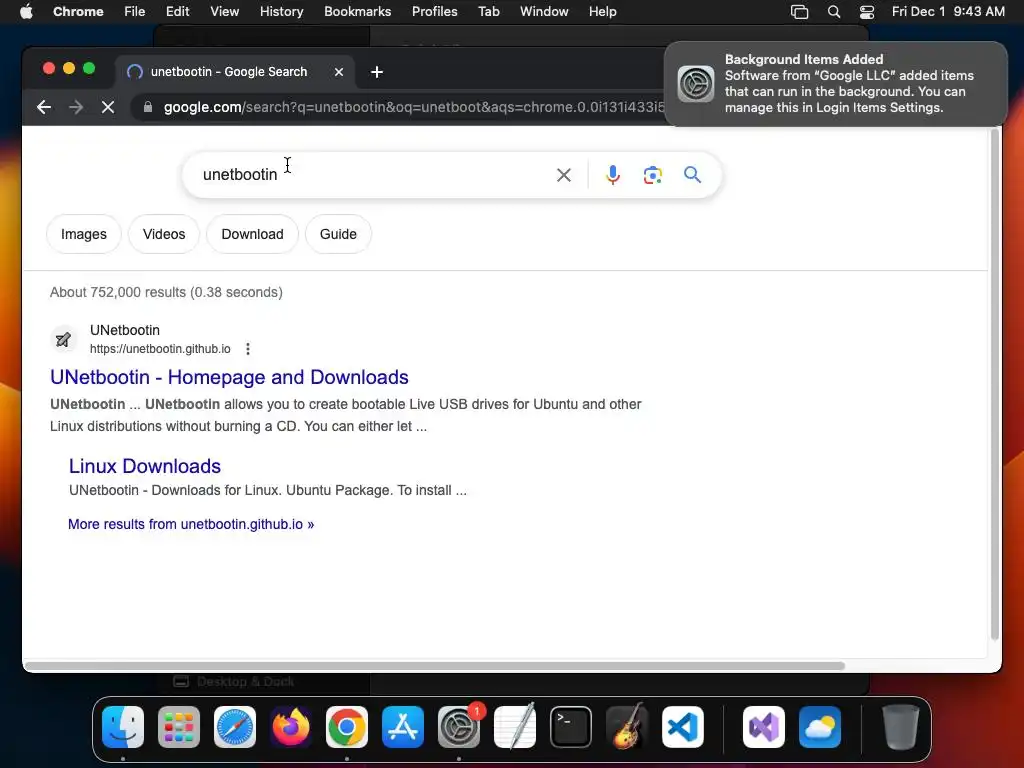Open the File menu
Viewport: 1024px width, 768px height.
(x=135, y=12)
